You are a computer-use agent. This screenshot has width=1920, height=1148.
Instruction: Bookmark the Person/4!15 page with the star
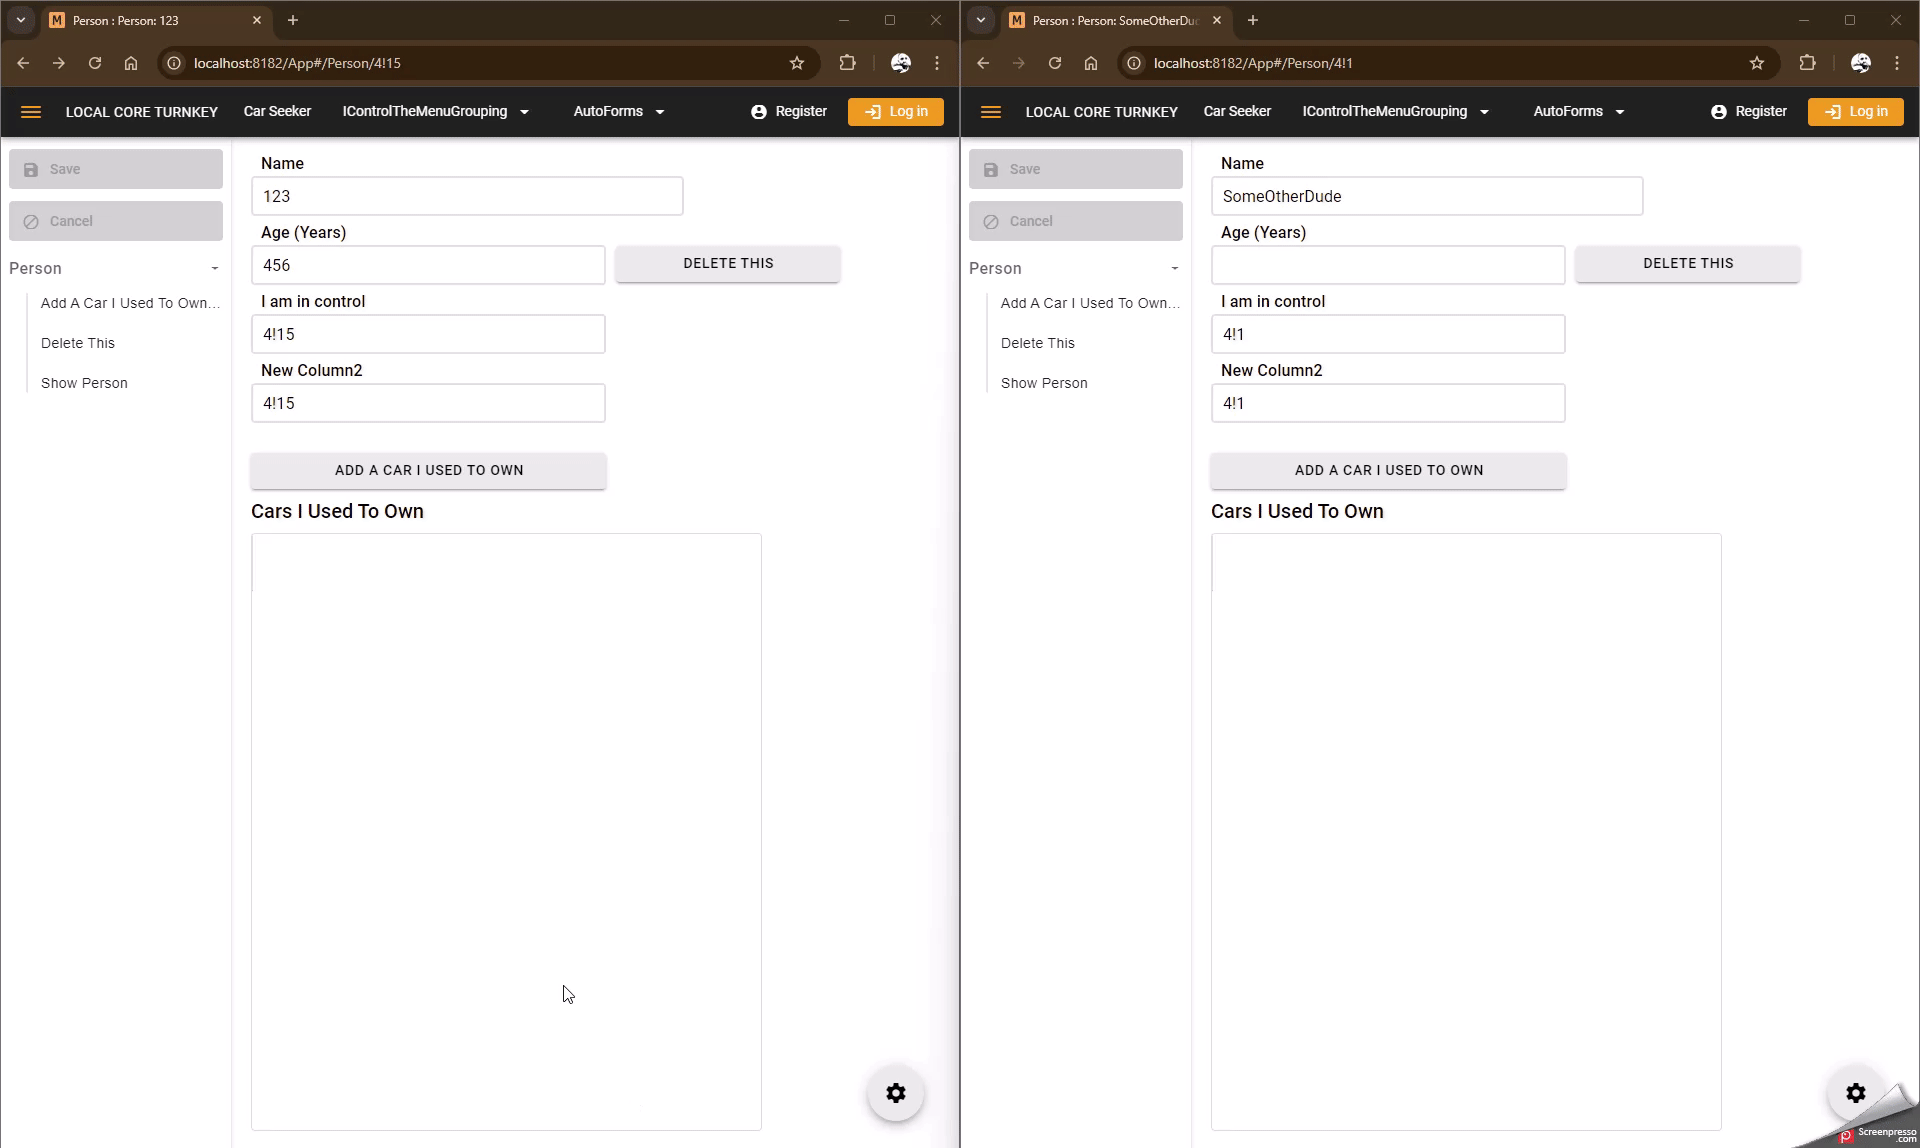coord(797,63)
